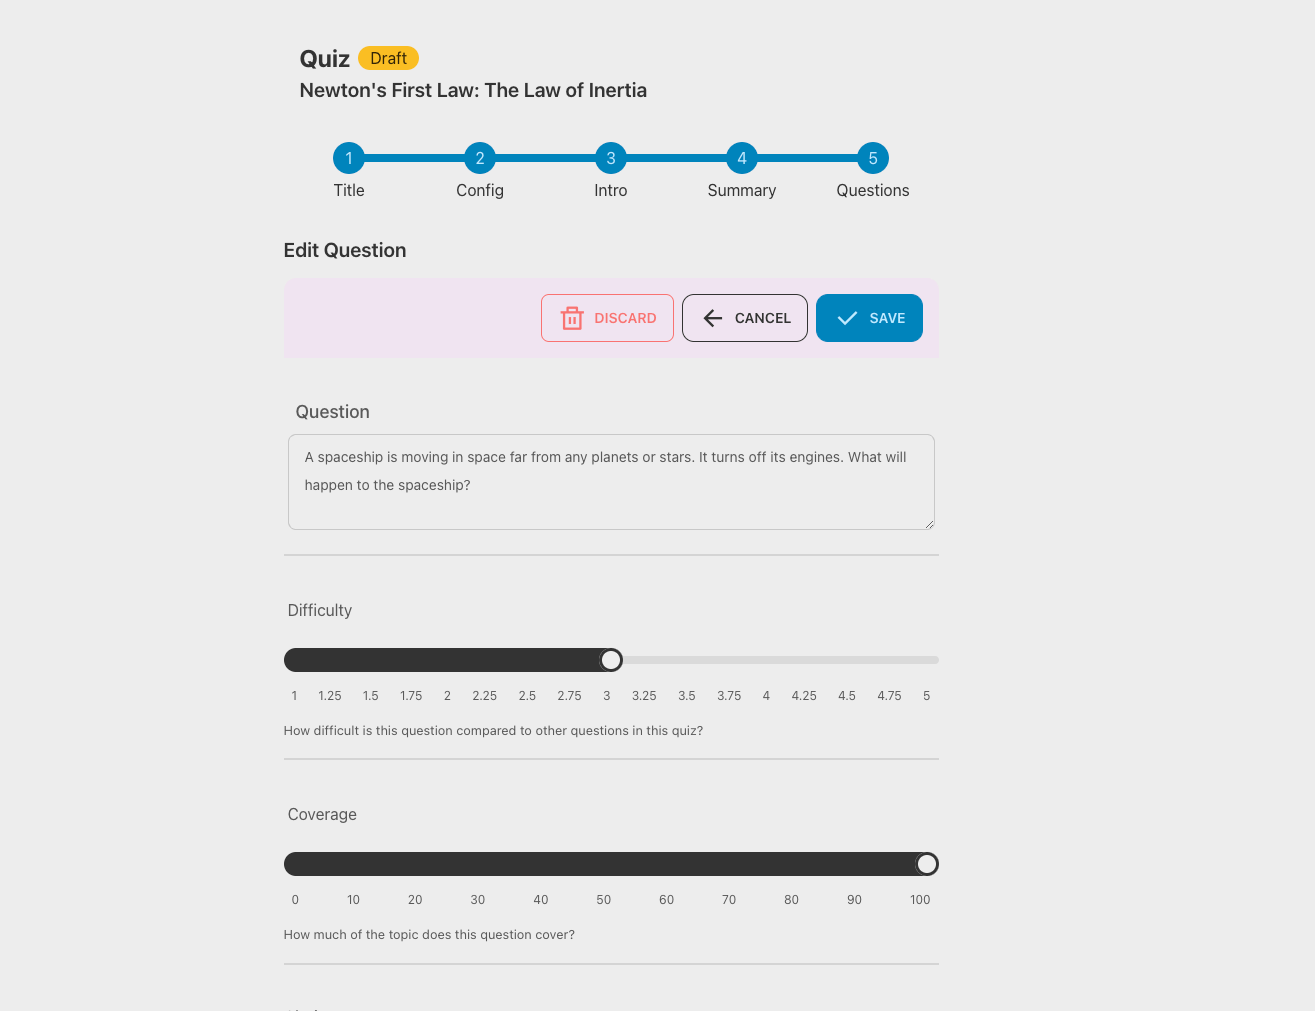Click the Difficulty slider handle
This screenshot has height=1011, width=1315.
coord(611,660)
